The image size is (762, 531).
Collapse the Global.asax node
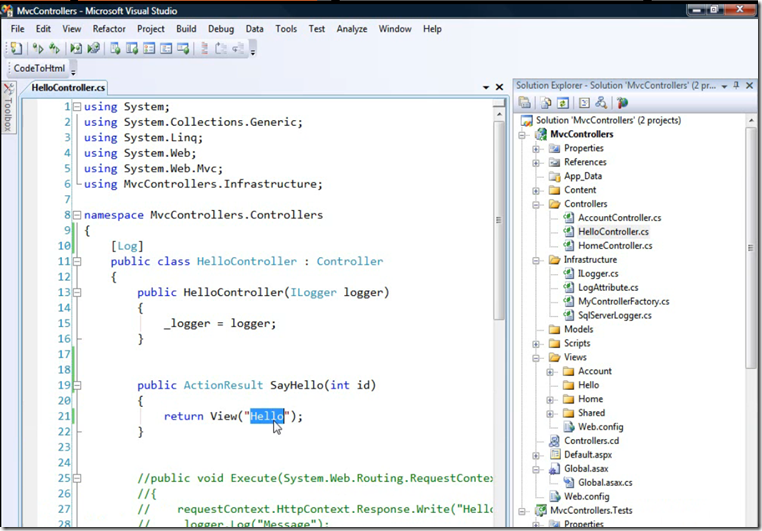[536, 469]
